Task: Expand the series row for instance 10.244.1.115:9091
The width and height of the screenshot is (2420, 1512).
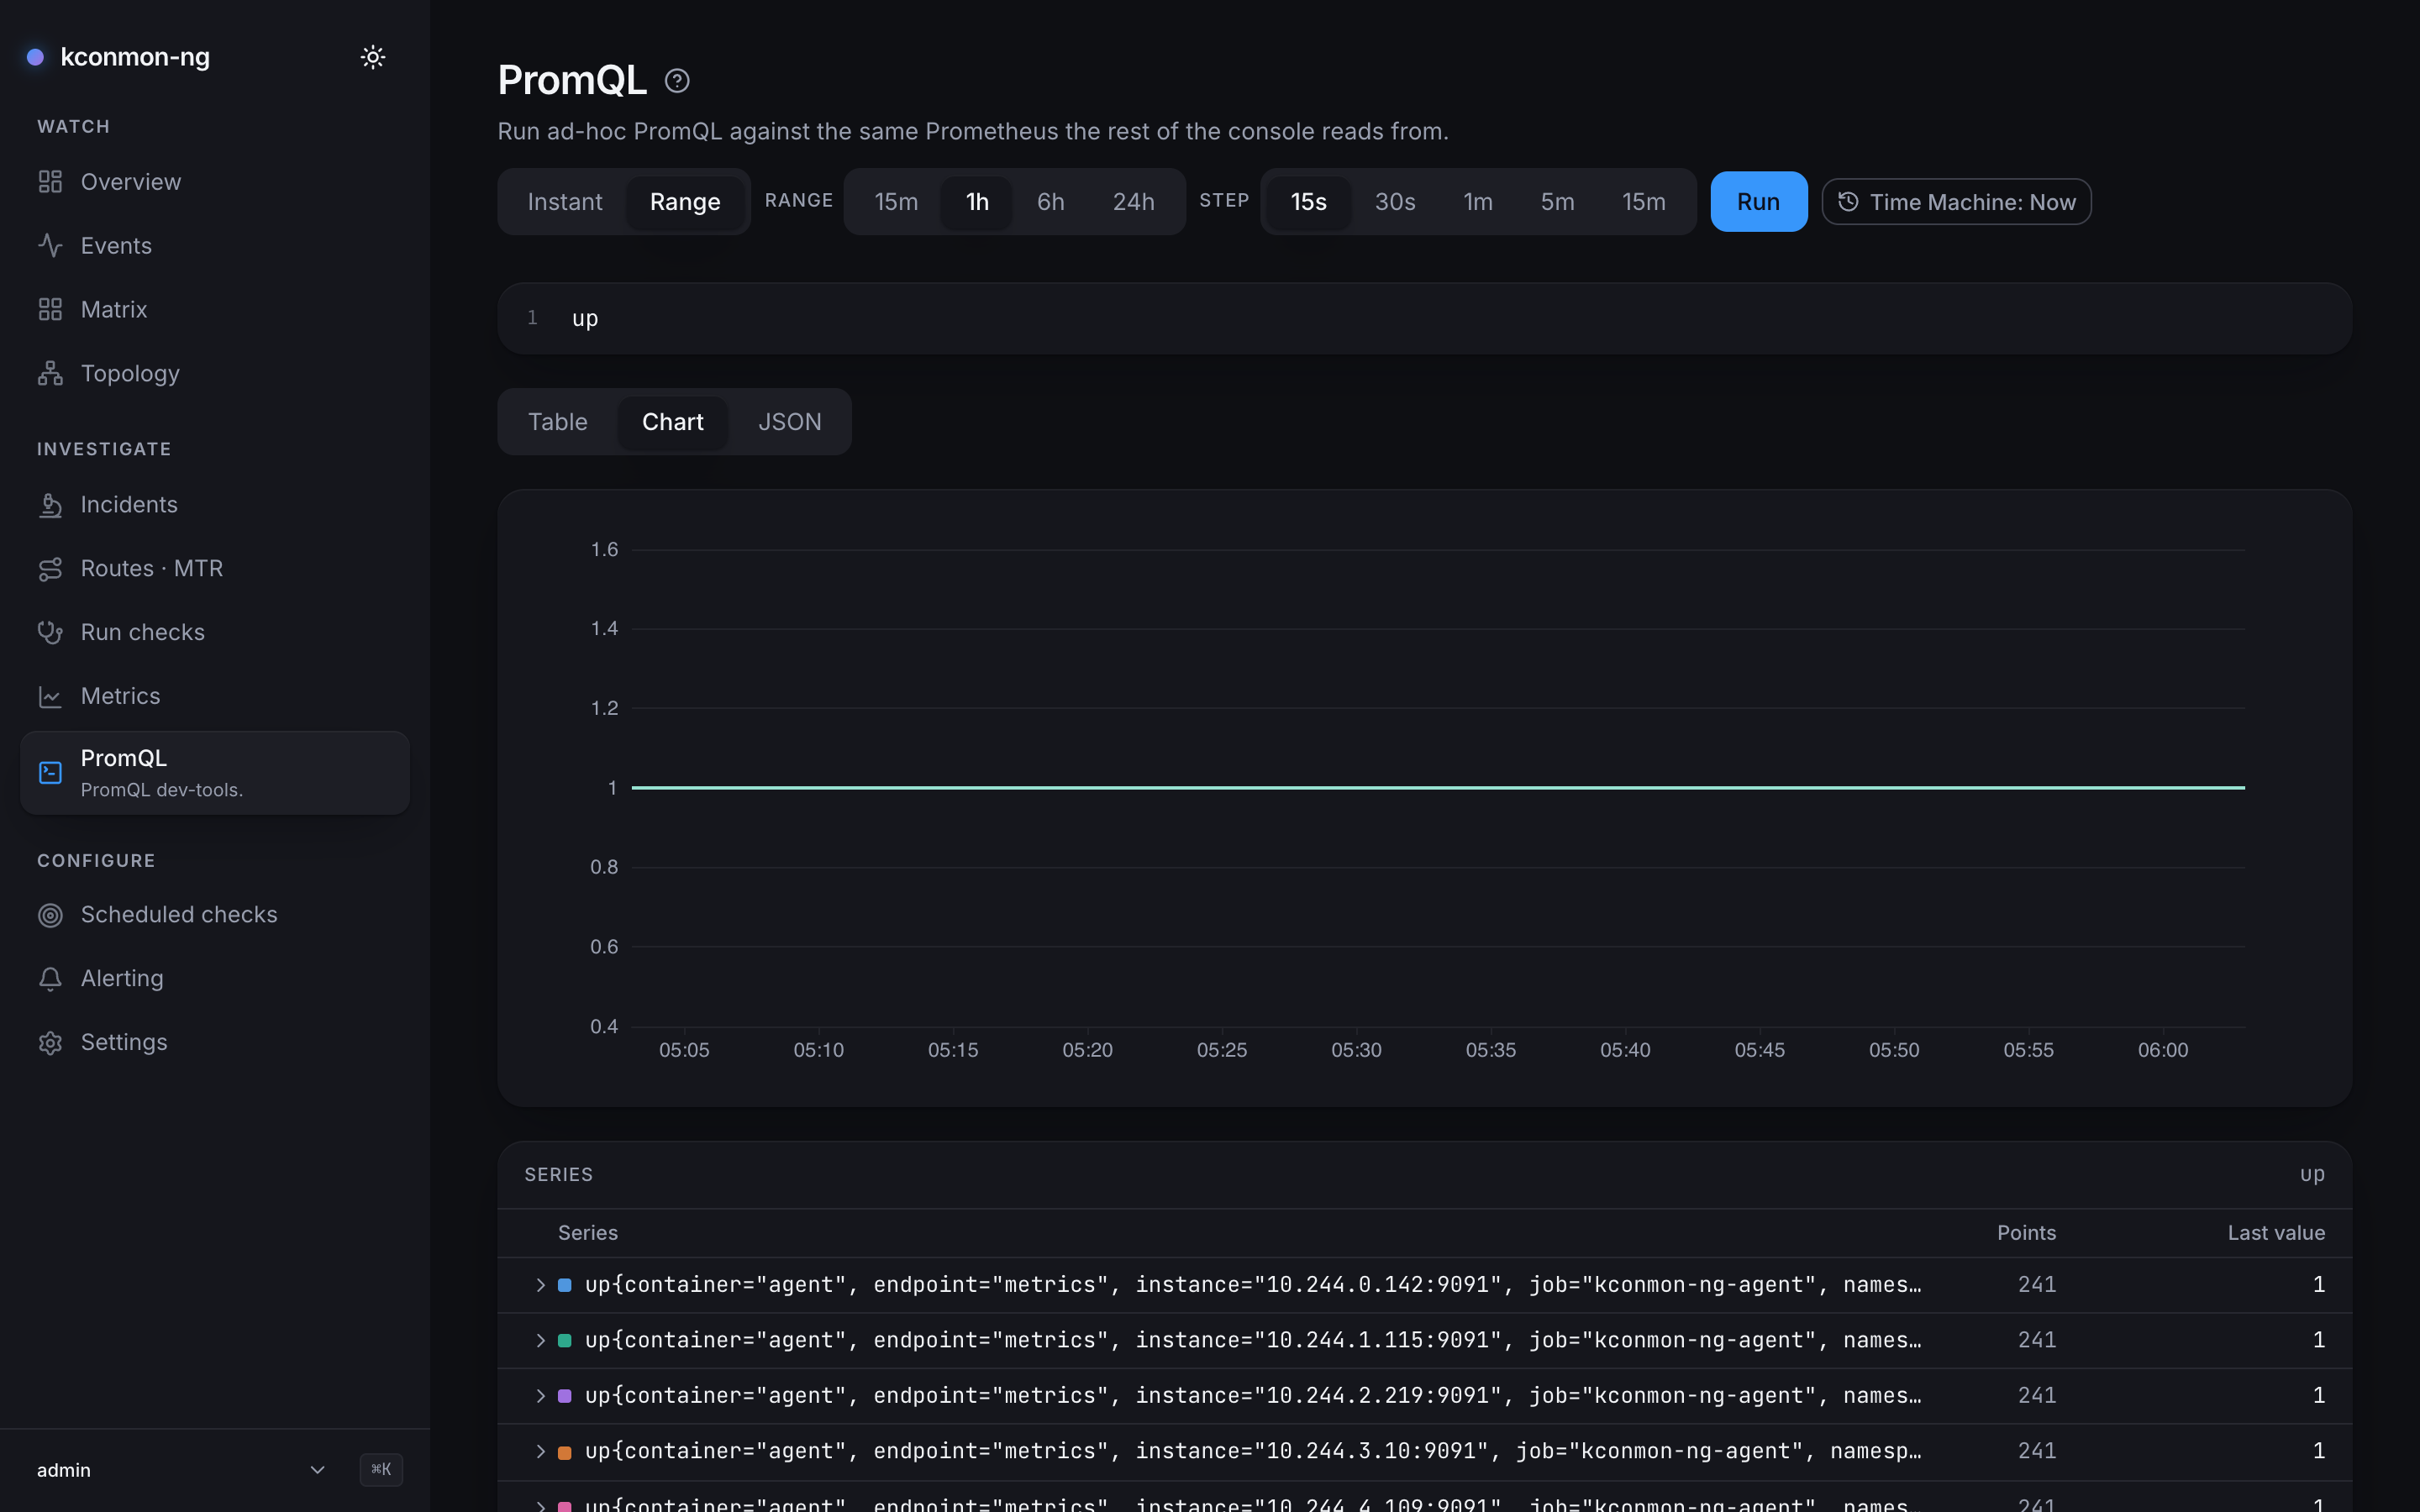Action: (540, 1340)
